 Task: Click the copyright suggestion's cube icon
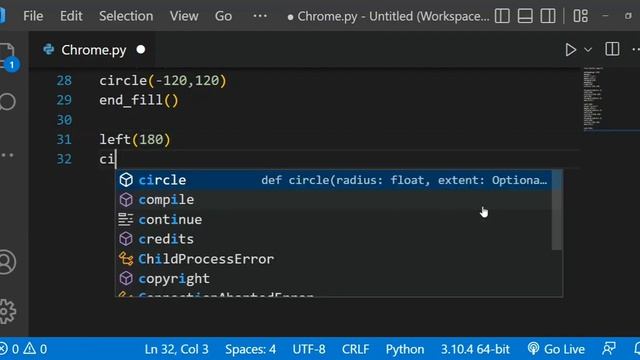tap(126, 278)
